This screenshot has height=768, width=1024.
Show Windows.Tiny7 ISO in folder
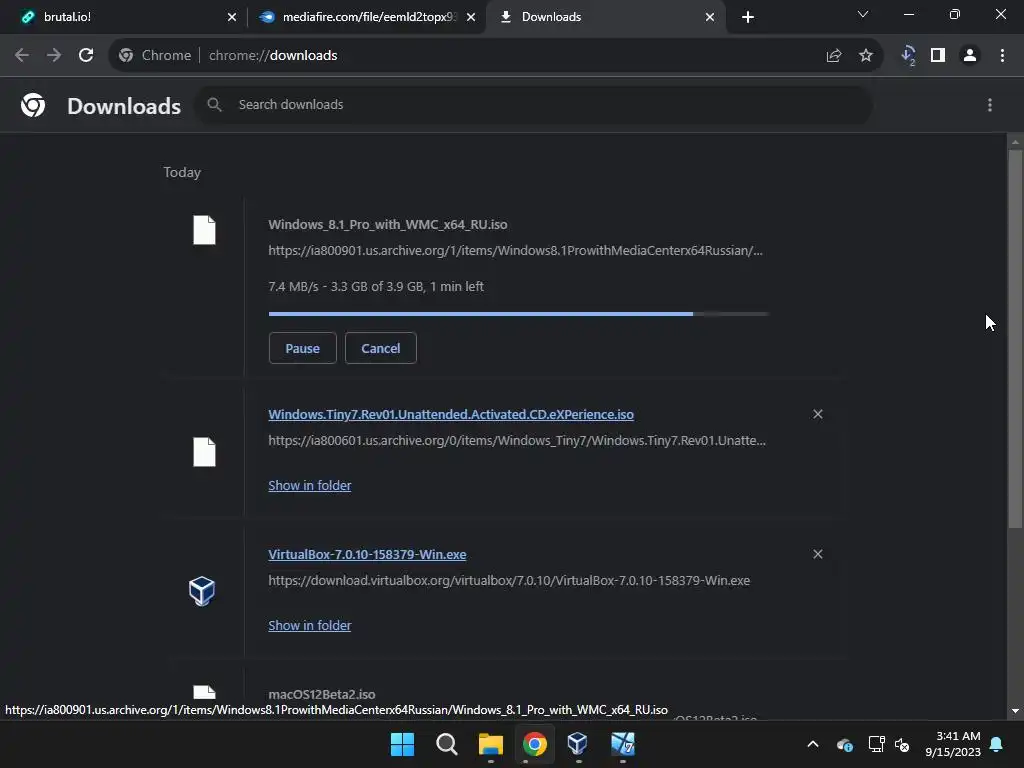[310, 485]
